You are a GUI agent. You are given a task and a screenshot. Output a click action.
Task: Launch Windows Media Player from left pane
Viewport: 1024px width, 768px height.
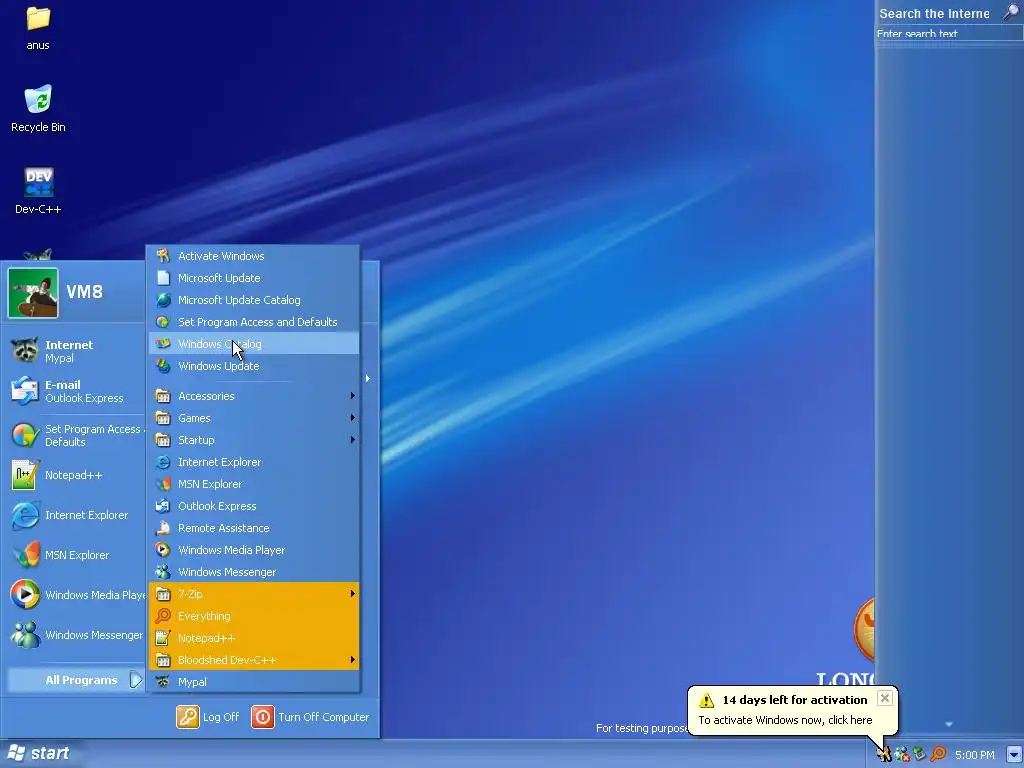[x=74, y=595]
